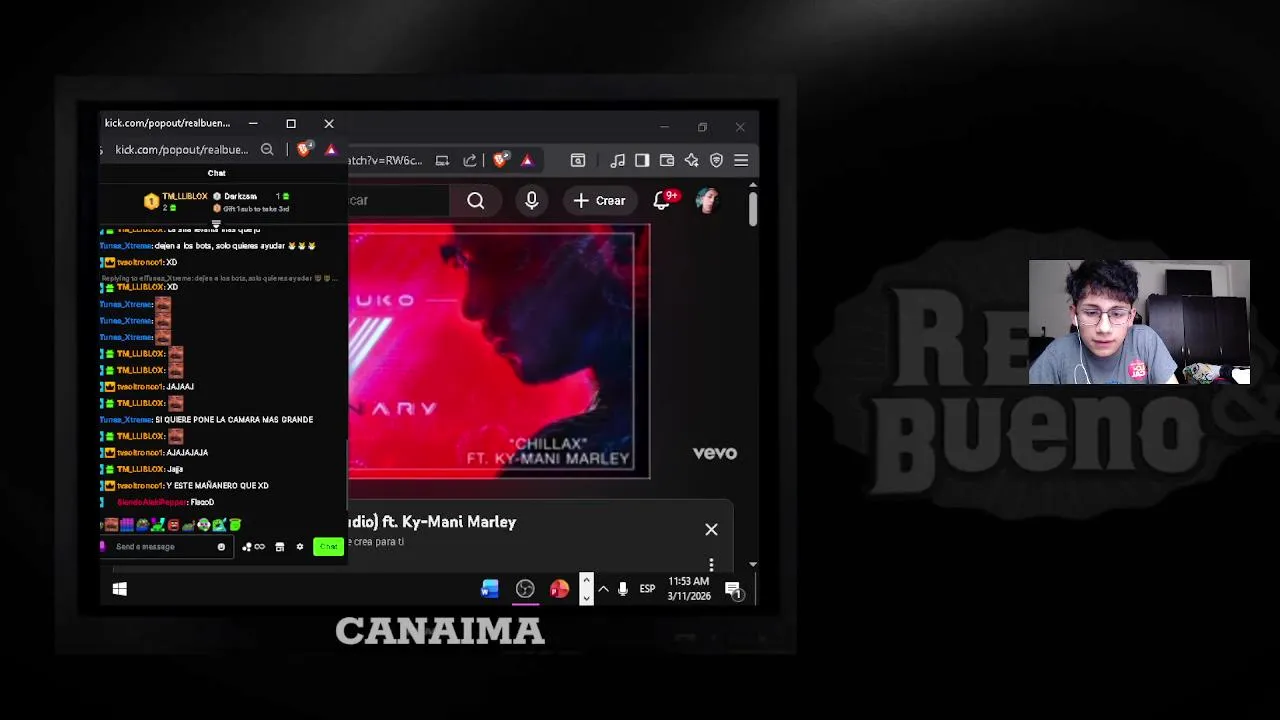This screenshot has width=1280, height=720.
Task: Close the Ky-Mani Marley info panel with X
Action: (x=711, y=529)
